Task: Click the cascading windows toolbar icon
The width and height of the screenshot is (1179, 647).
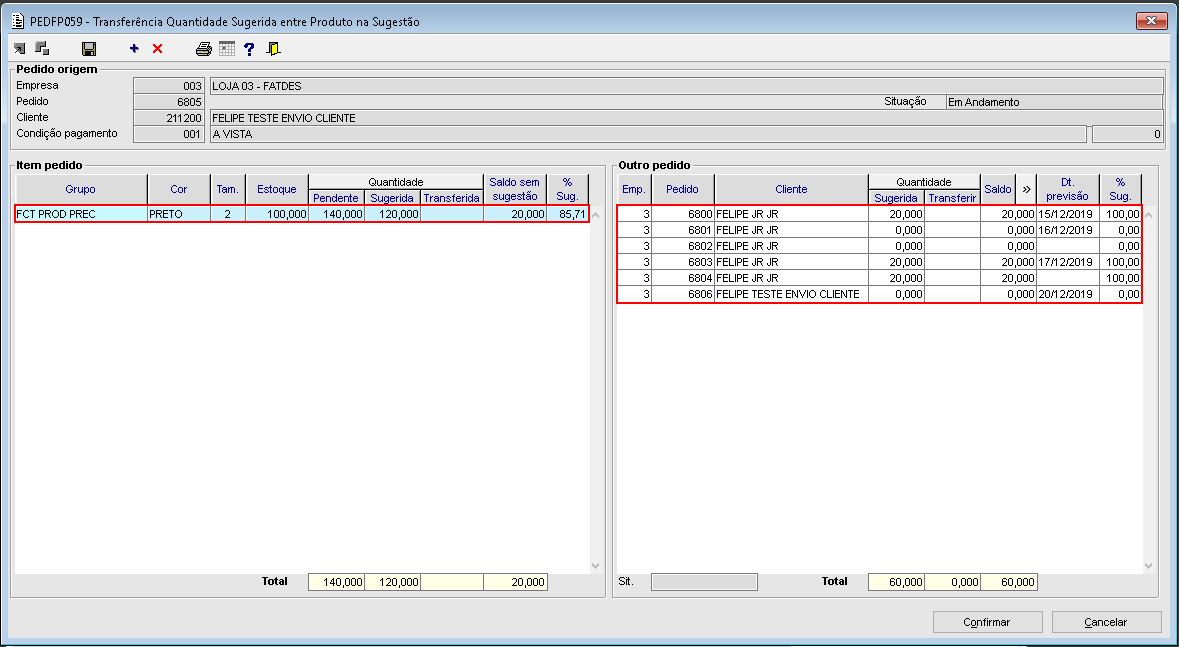Action: click(42, 49)
